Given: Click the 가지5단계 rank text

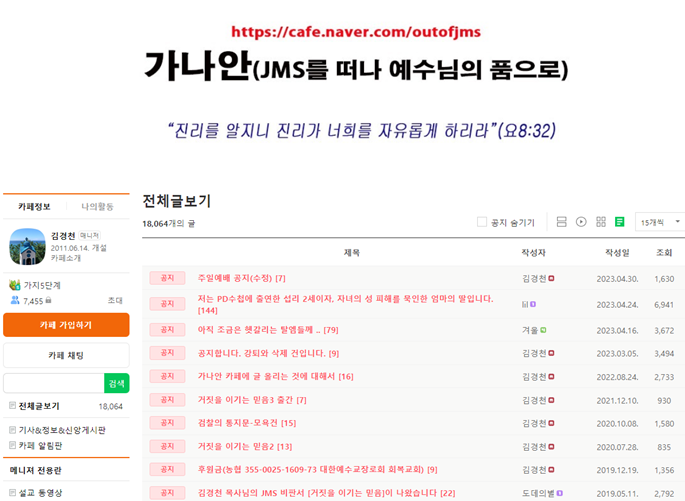Looking at the screenshot, I should tap(42, 285).
